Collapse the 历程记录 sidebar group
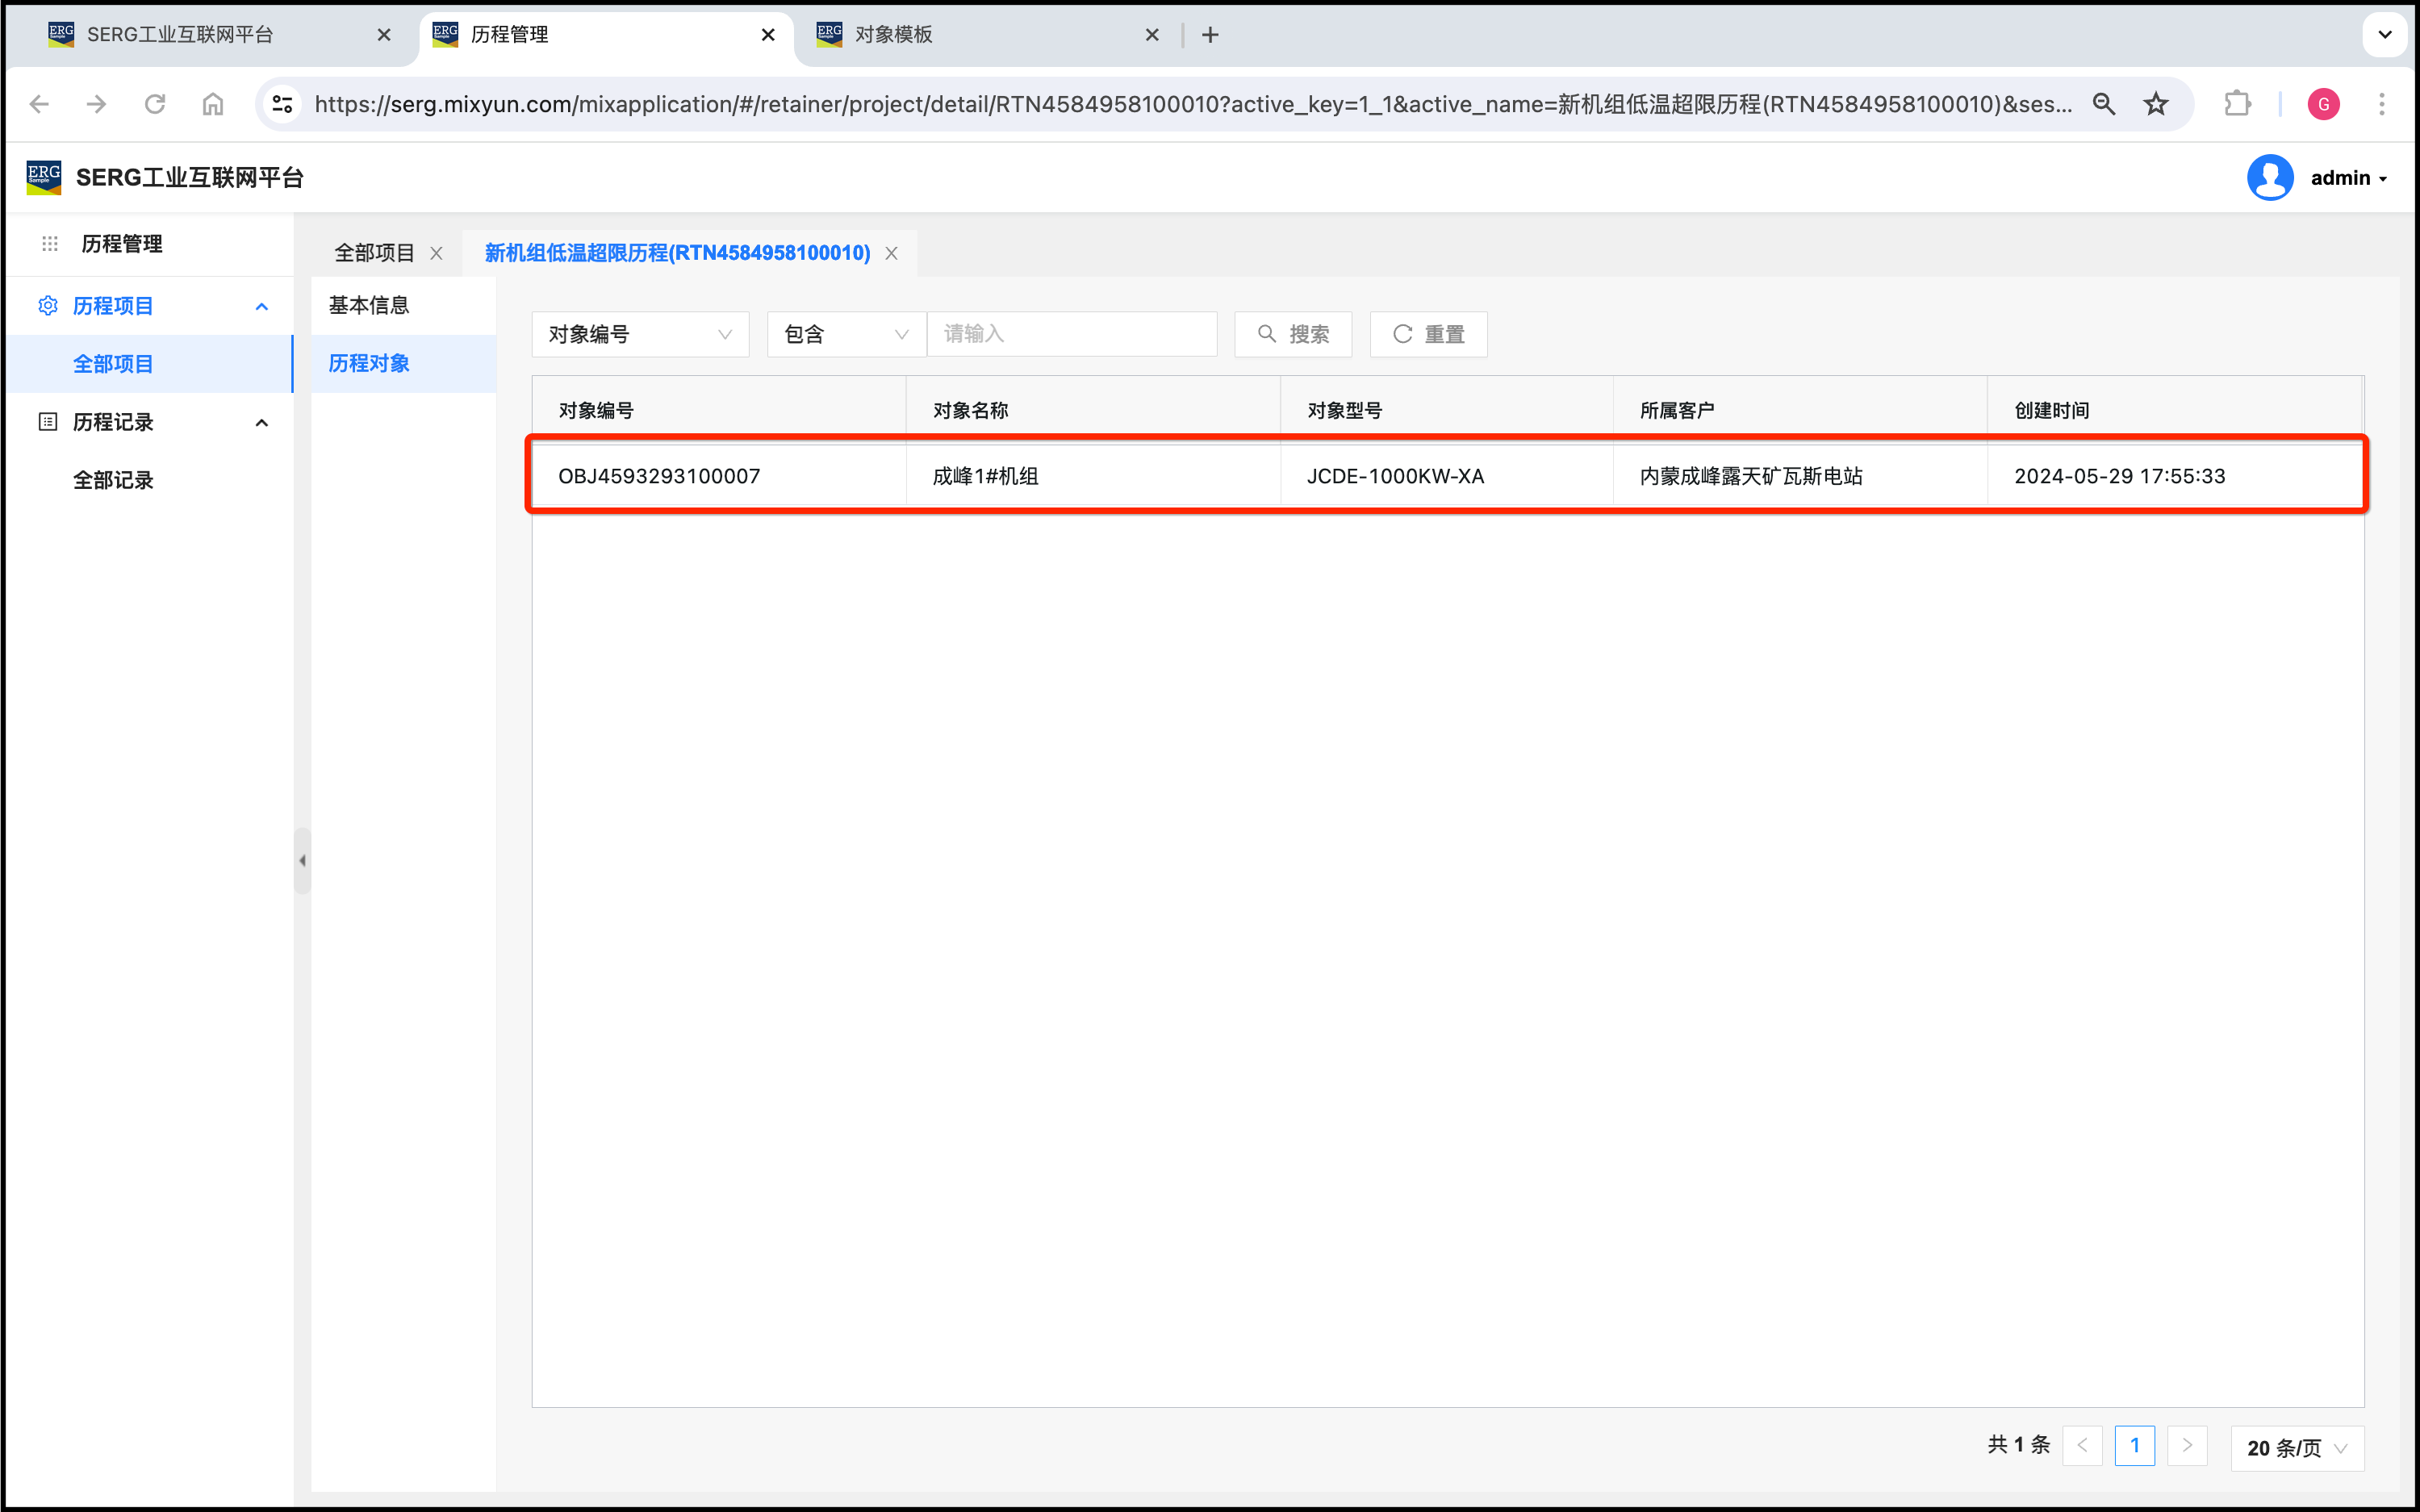The width and height of the screenshot is (2420, 1512). (262, 423)
